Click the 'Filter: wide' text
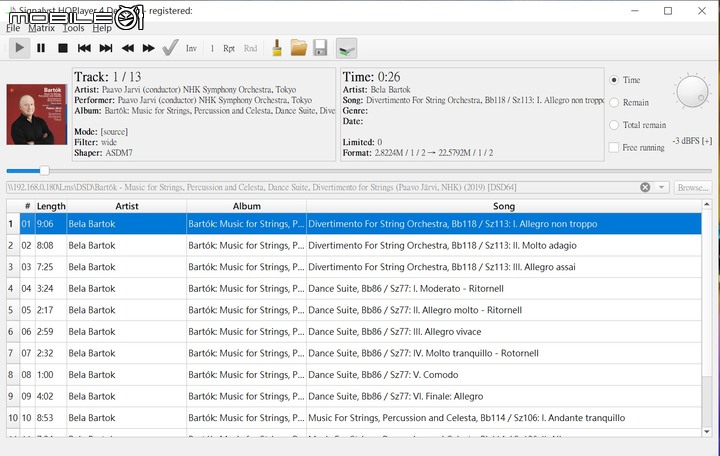This screenshot has width=720, height=456. pos(96,142)
